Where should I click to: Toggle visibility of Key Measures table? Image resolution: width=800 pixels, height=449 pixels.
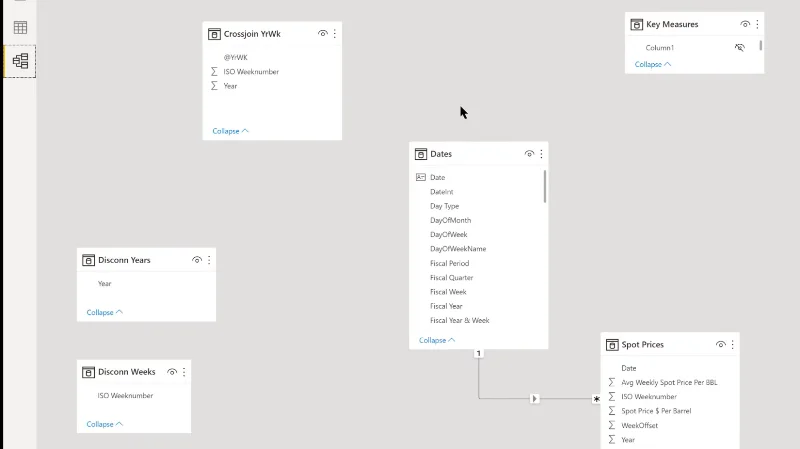745,24
